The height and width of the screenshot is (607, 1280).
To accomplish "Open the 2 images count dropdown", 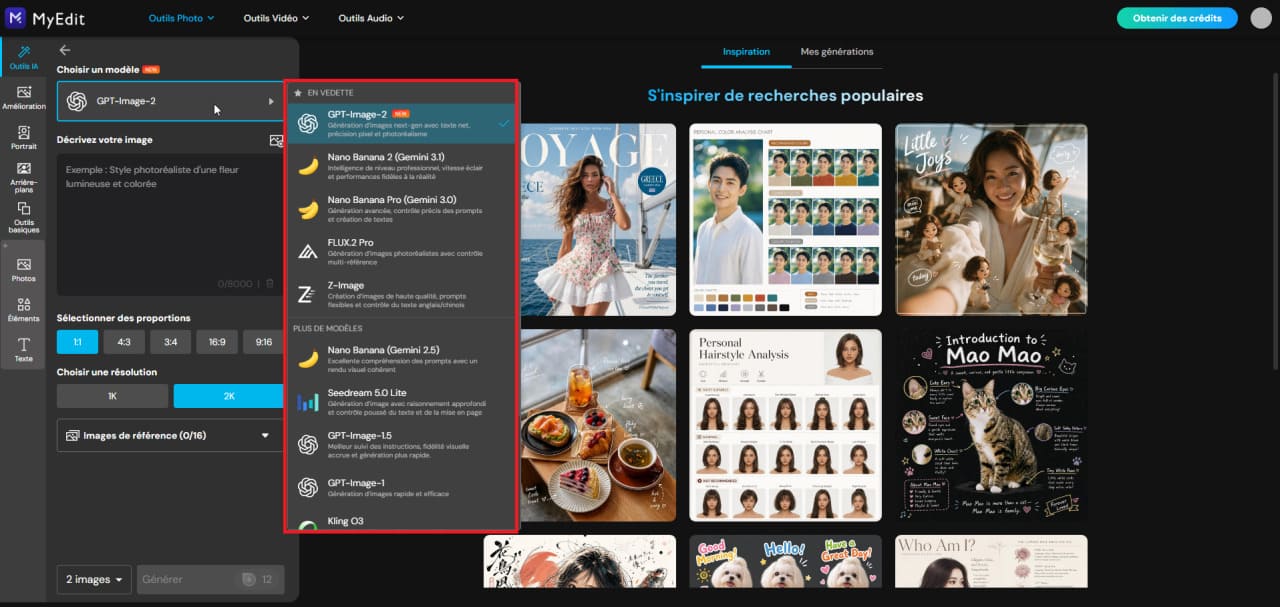I will (94, 580).
